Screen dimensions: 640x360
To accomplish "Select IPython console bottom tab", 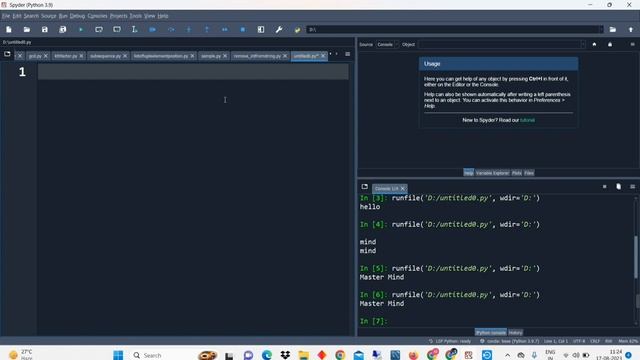I will point(491,333).
